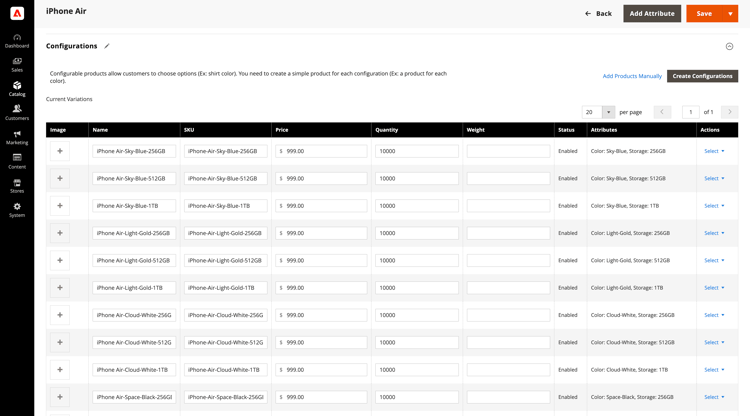Viewport: 750px width, 416px height.
Task: Click the iPhone Air page title
Action: pos(66,11)
